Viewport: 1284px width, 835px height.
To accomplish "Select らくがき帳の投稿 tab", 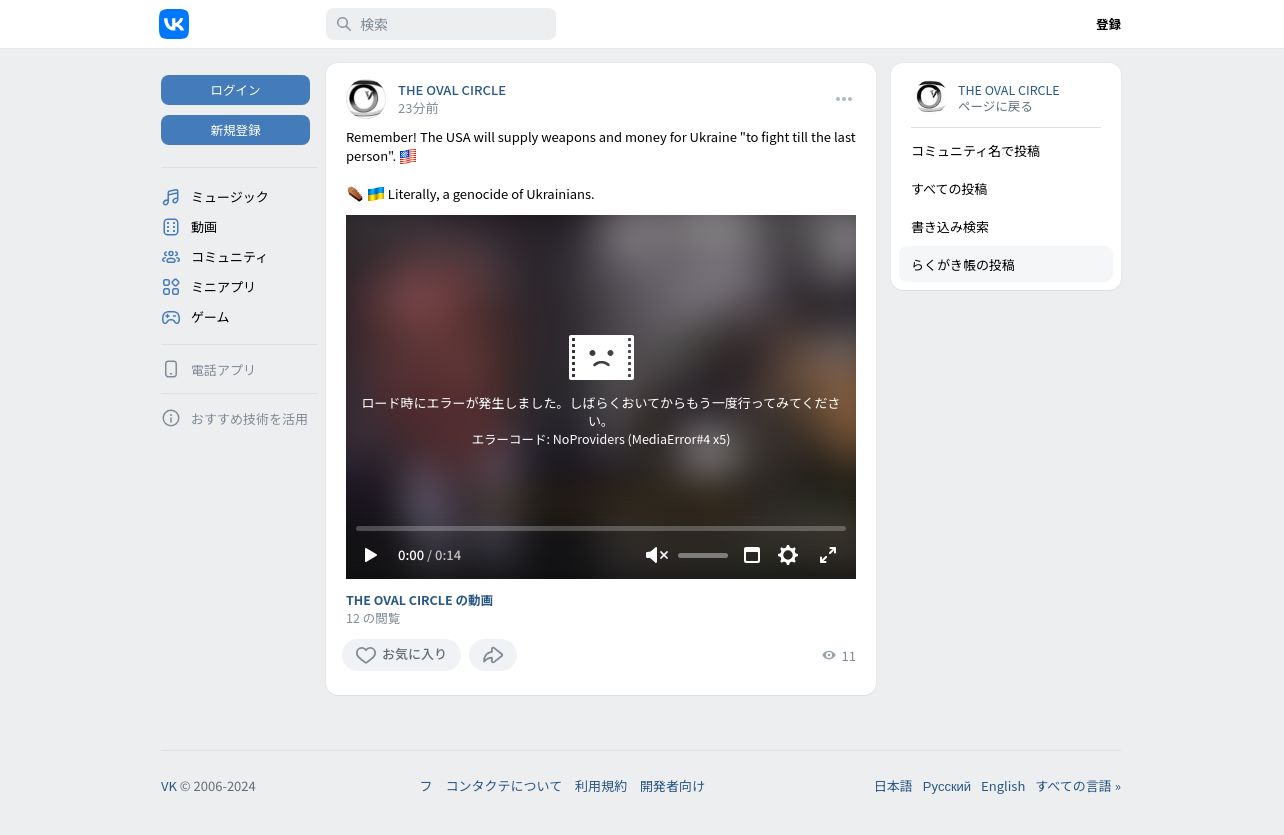I will tap(1006, 265).
